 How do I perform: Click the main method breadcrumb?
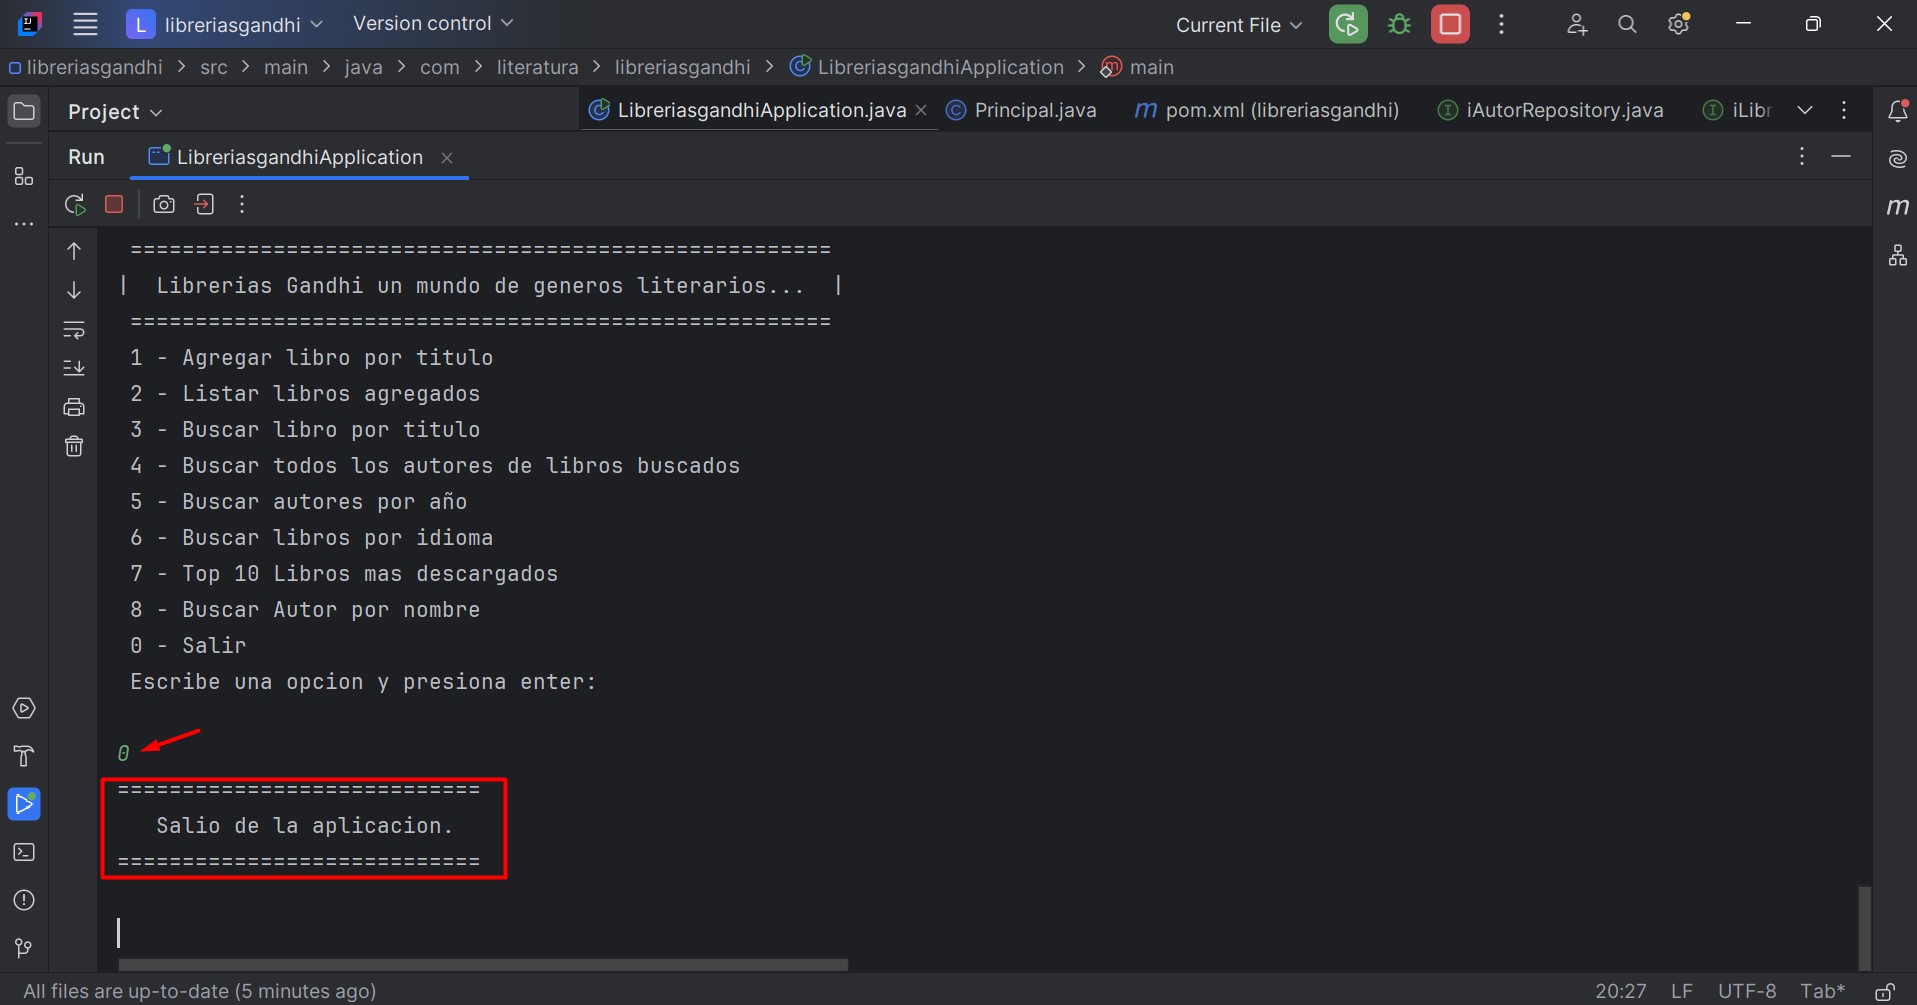1137,67
